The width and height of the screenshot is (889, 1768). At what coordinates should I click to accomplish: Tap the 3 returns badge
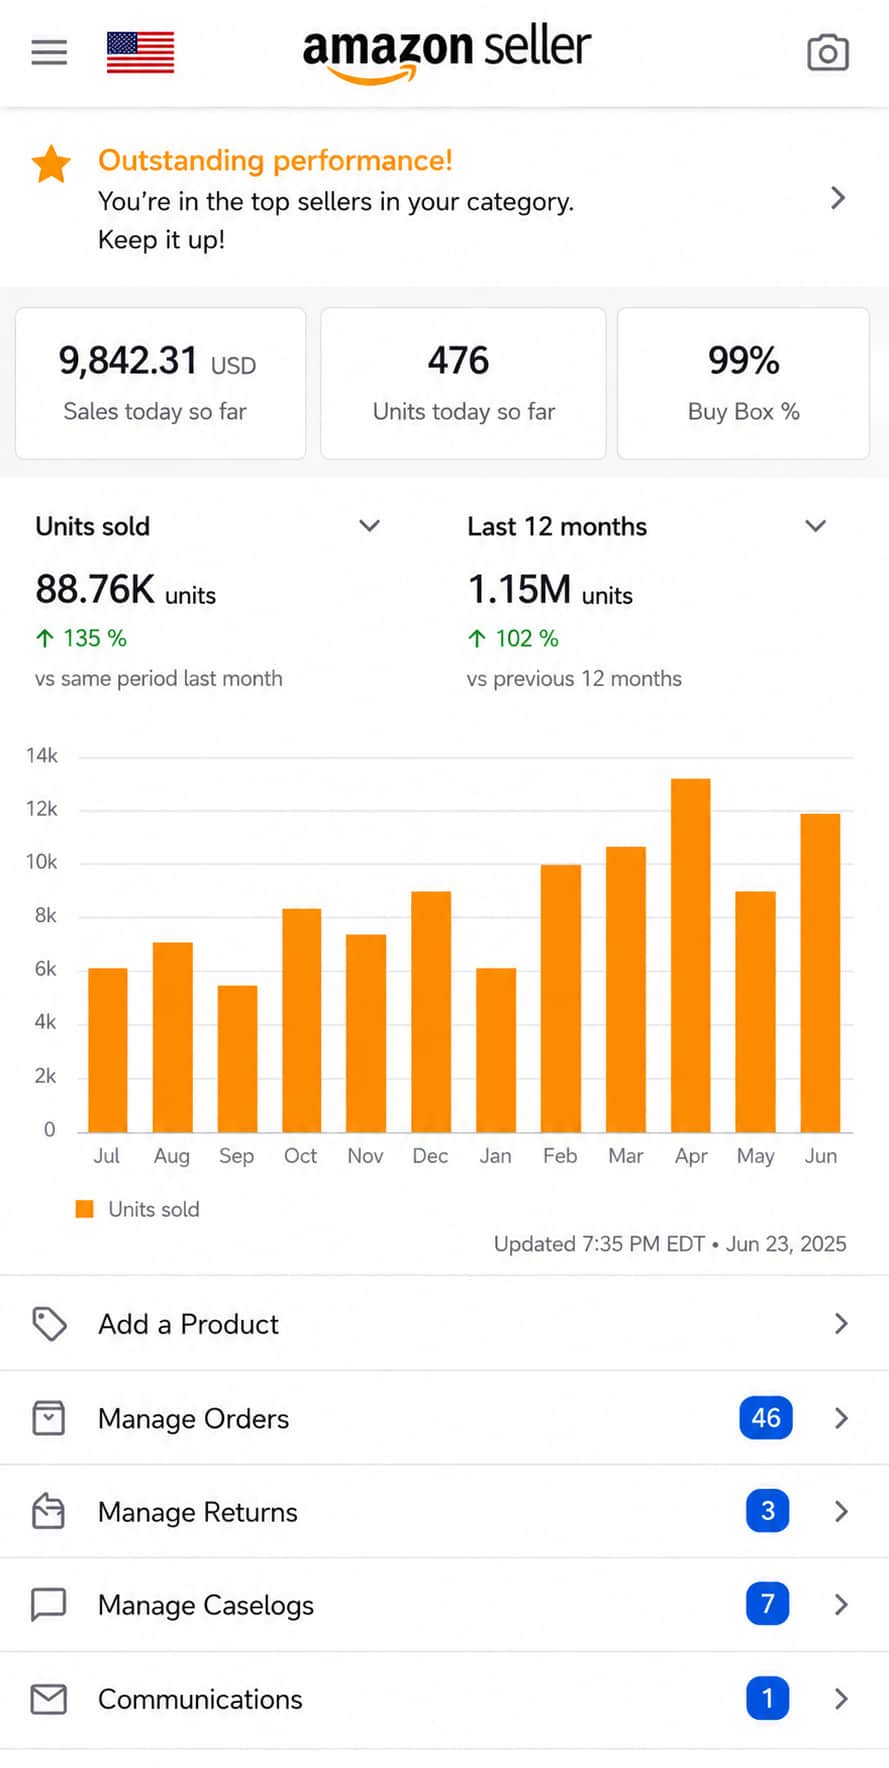(767, 1511)
